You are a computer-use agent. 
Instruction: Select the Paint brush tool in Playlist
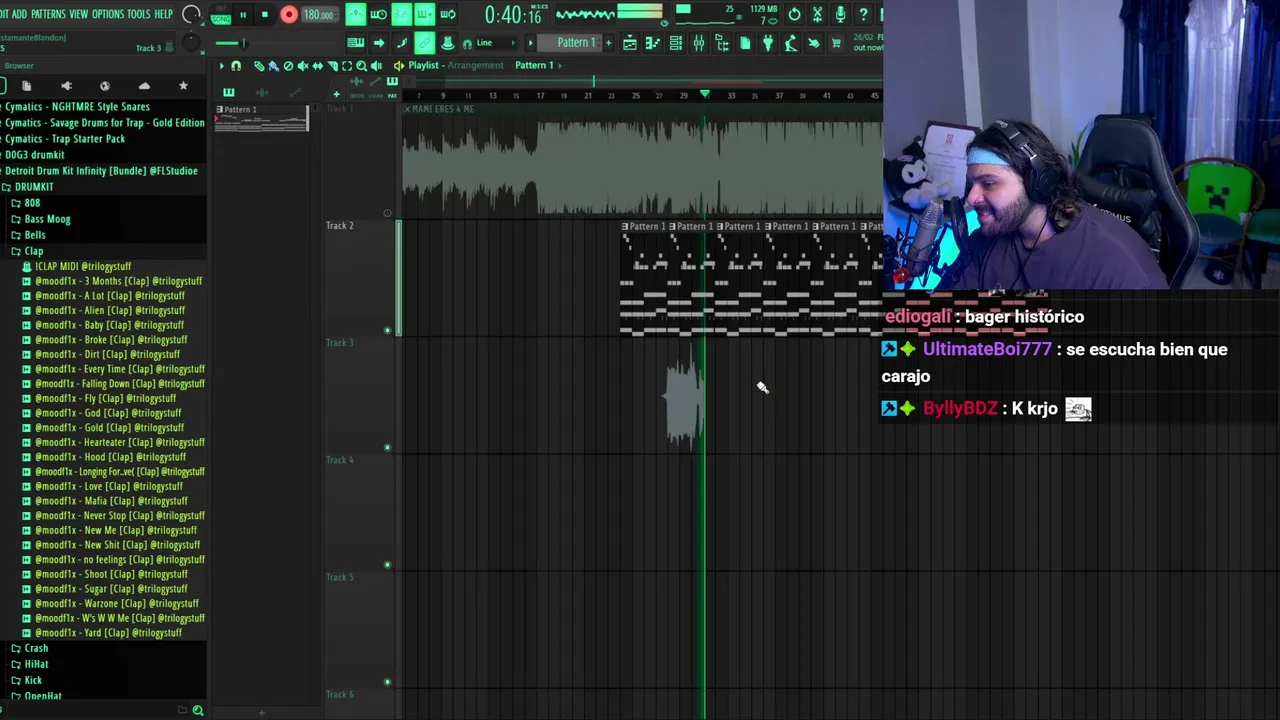tap(273, 66)
